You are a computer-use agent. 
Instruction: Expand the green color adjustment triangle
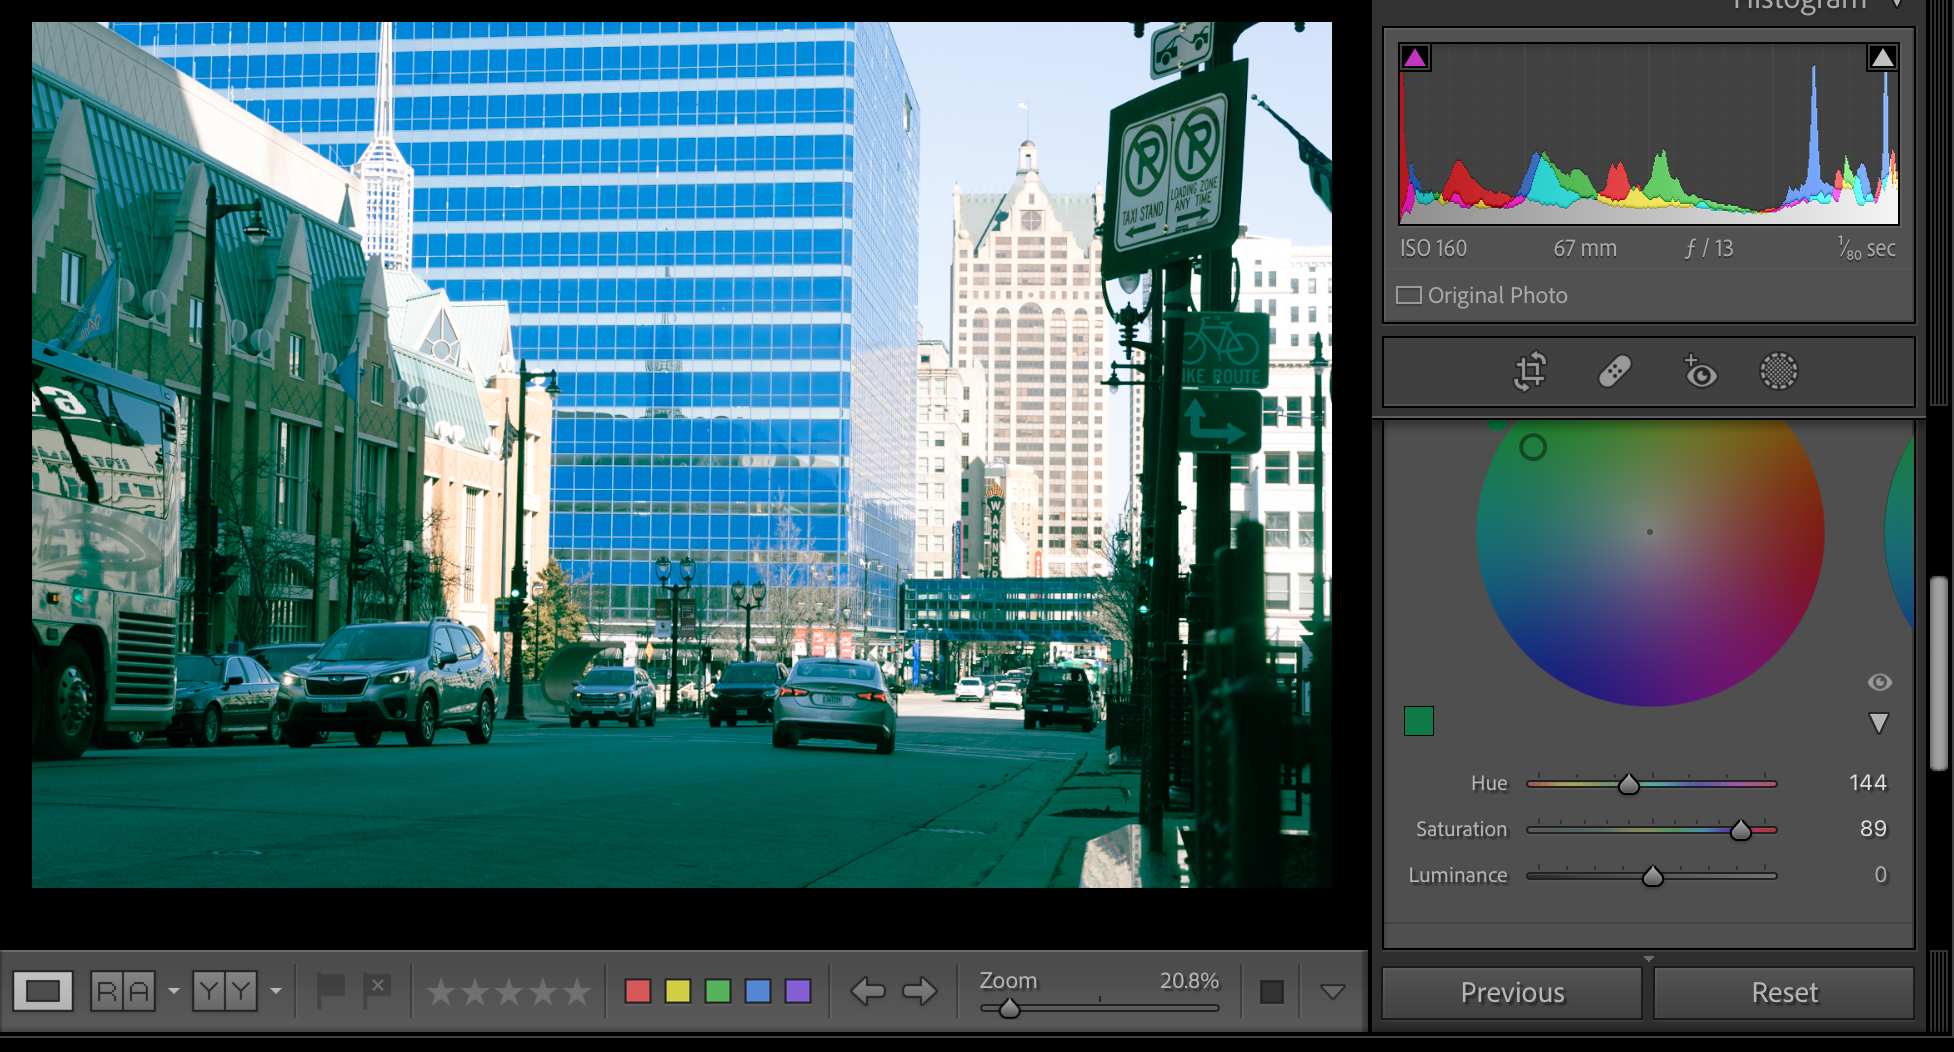1877,723
